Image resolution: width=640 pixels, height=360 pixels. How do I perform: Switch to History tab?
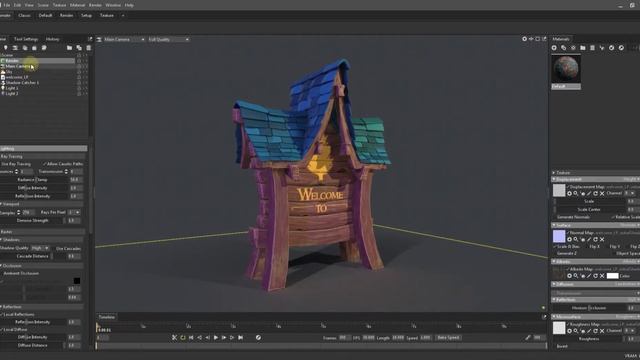click(x=52, y=39)
